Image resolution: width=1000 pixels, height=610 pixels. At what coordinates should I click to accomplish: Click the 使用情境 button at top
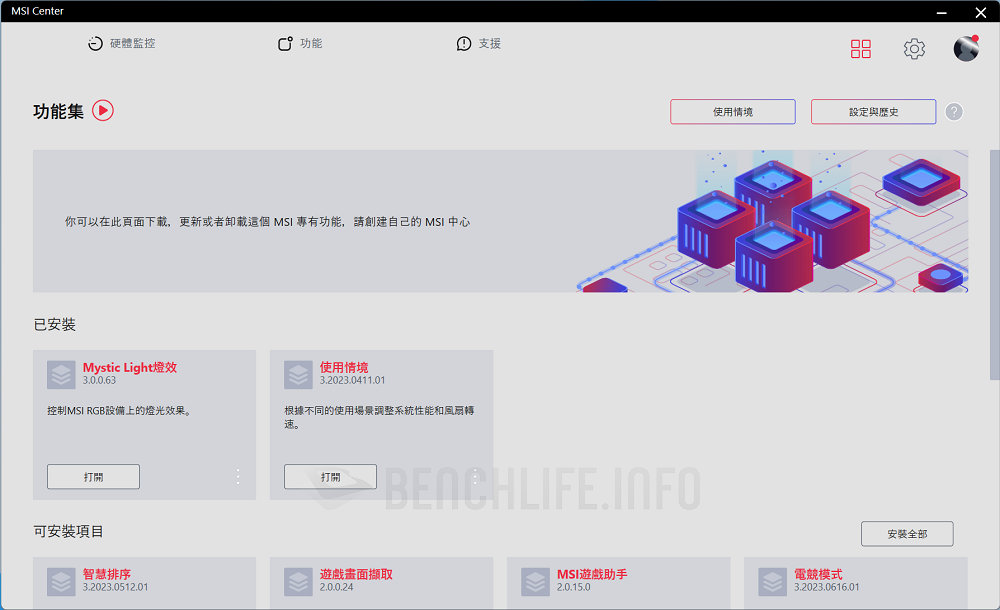coord(732,112)
